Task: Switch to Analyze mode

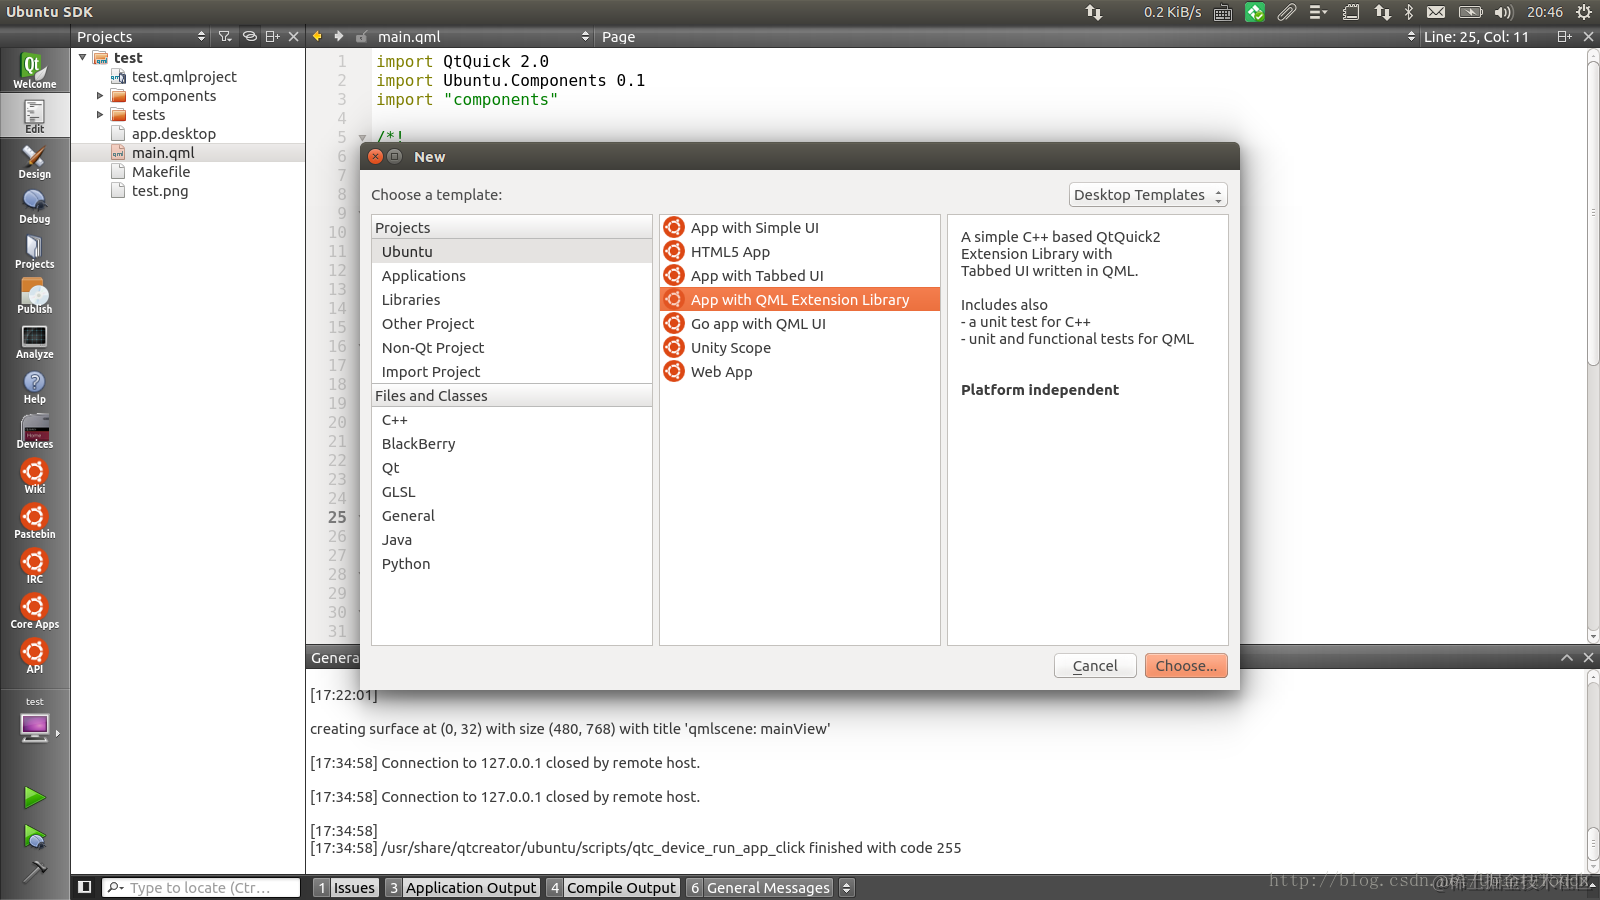Action: point(34,341)
